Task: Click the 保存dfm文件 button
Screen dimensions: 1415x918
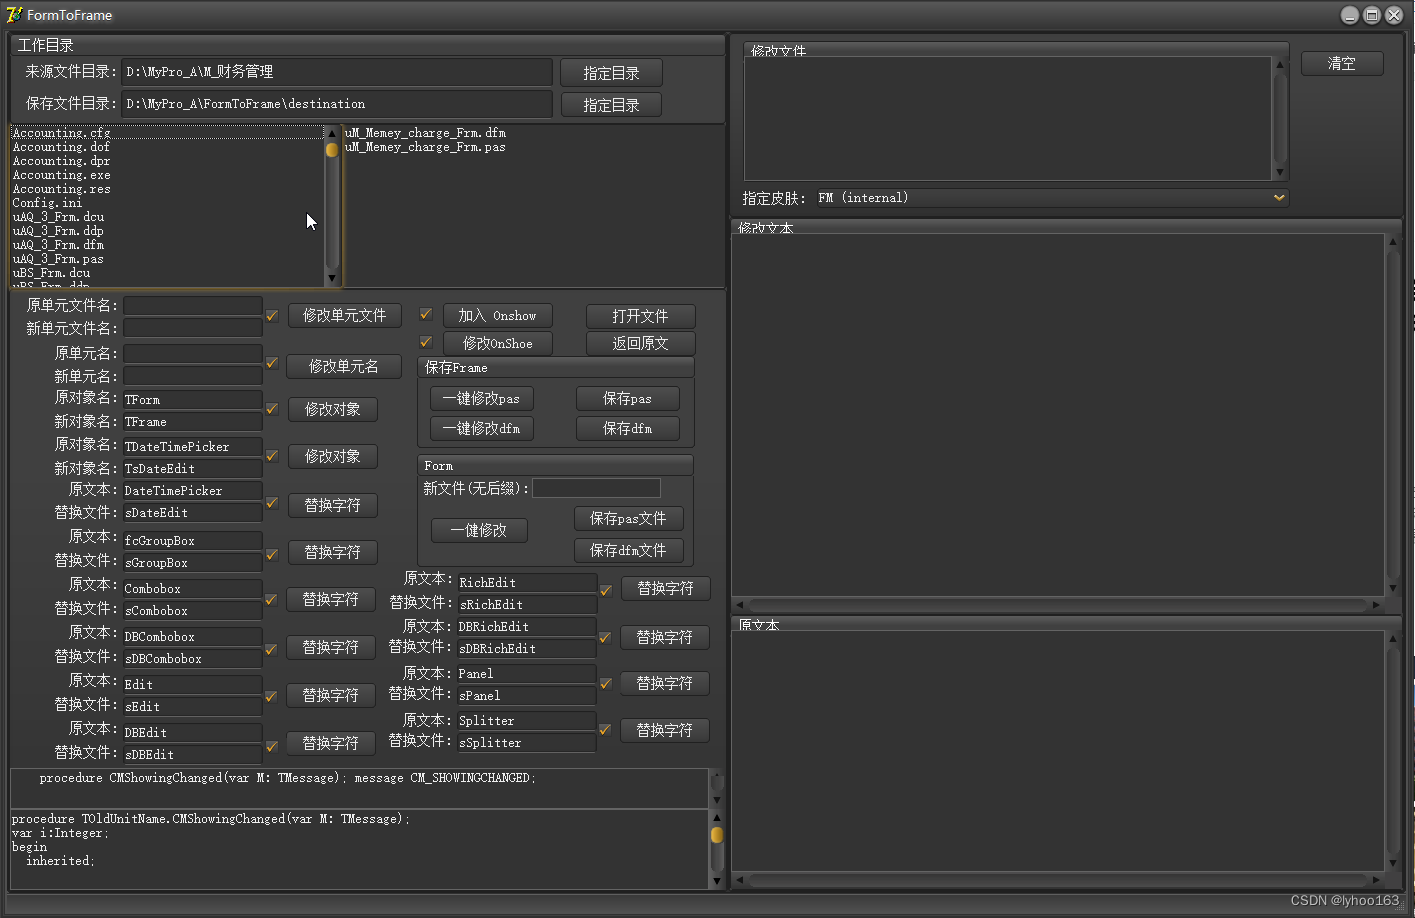Action: [x=629, y=550]
